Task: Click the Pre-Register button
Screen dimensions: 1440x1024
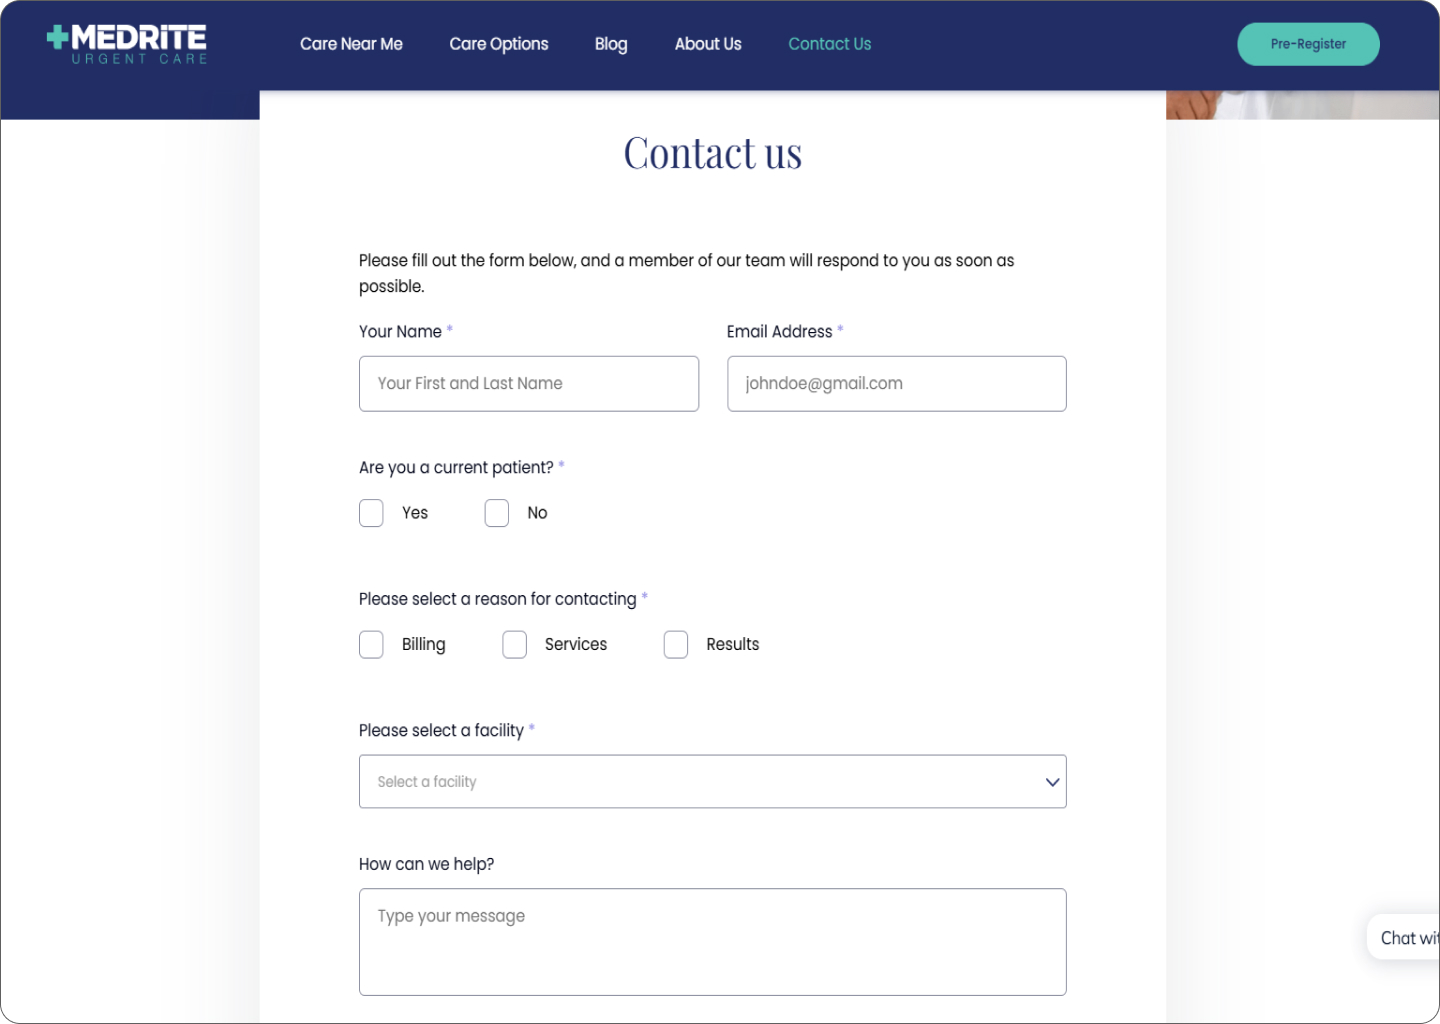Action: click(x=1308, y=44)
